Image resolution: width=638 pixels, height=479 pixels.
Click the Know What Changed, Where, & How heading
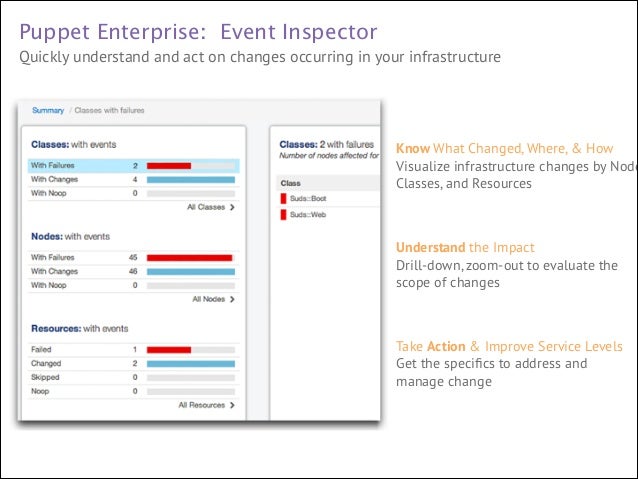click(x=505, y=149)
